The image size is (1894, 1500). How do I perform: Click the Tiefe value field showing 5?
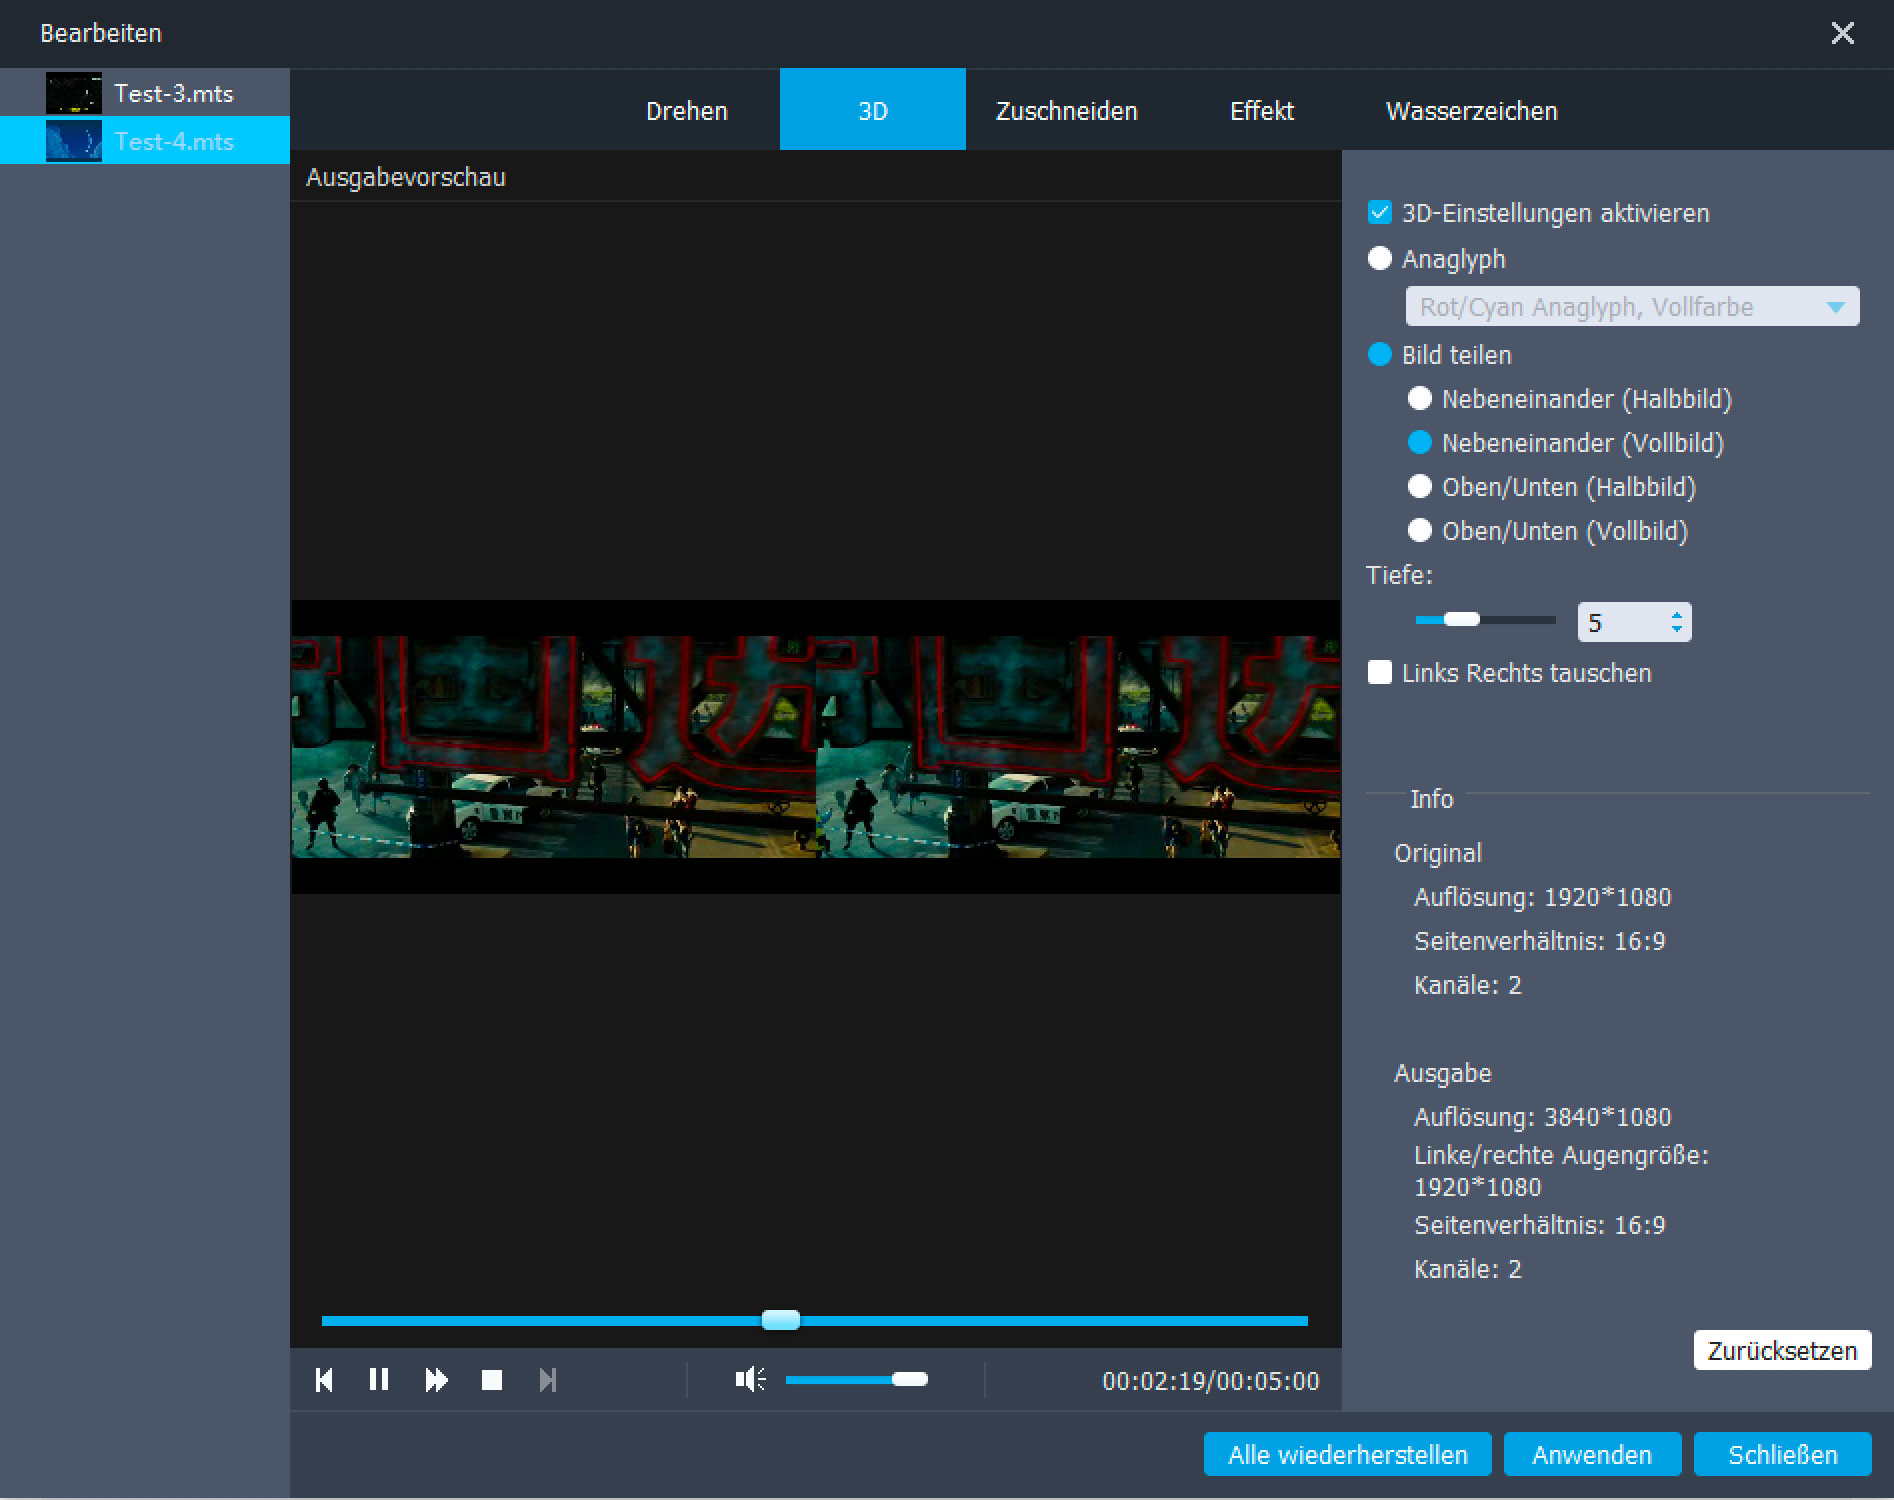[x=1622, y=622]
